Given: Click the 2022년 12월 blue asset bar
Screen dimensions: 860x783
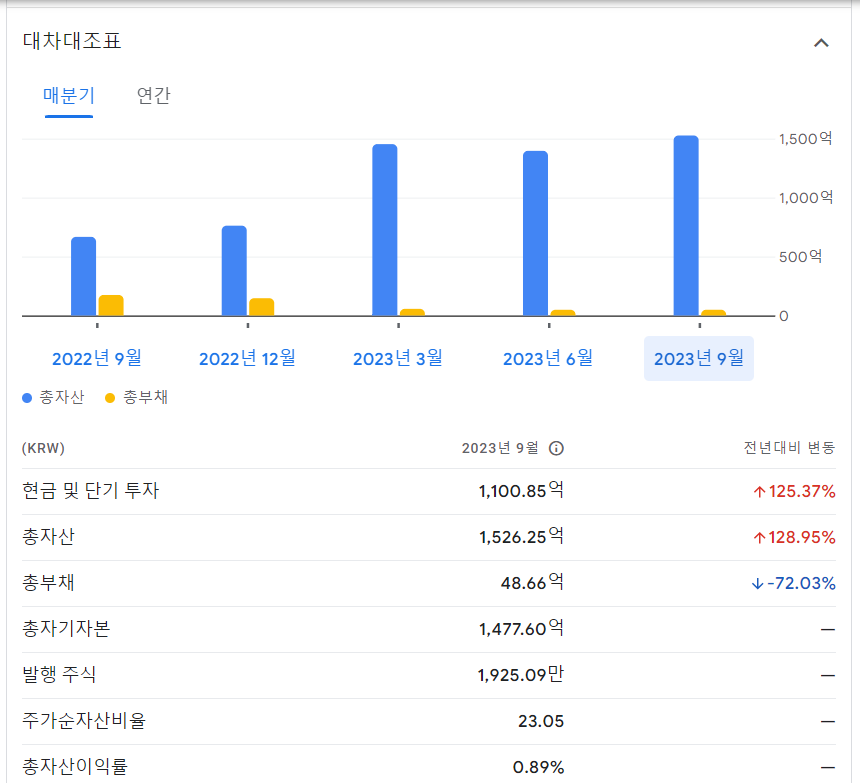Looking at the screenshot, I should (234, 271).
